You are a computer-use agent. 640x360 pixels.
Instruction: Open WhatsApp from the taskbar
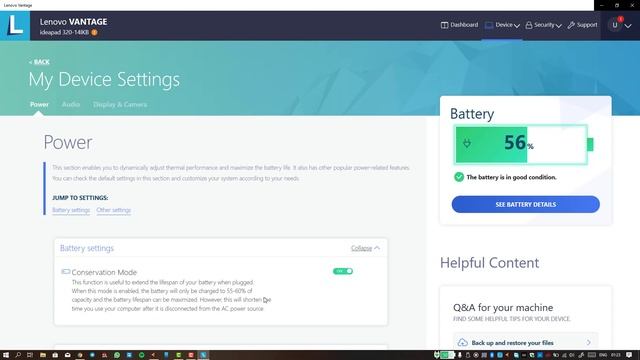[x=117, y=355]
